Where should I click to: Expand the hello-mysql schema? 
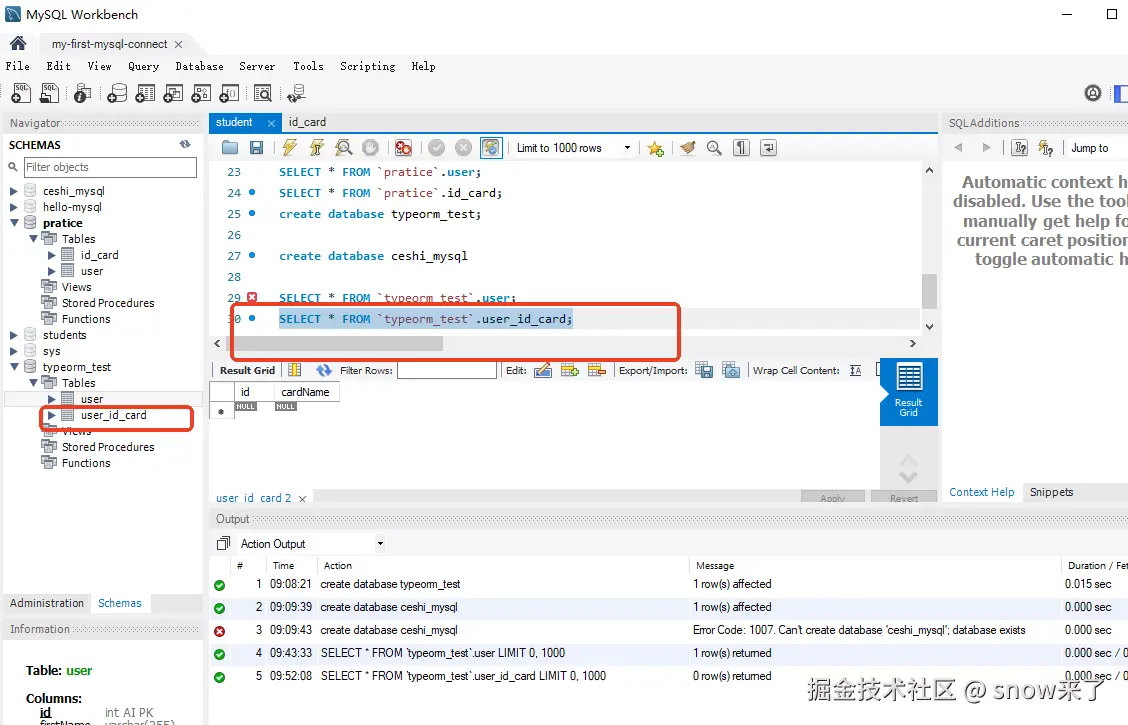14,207
